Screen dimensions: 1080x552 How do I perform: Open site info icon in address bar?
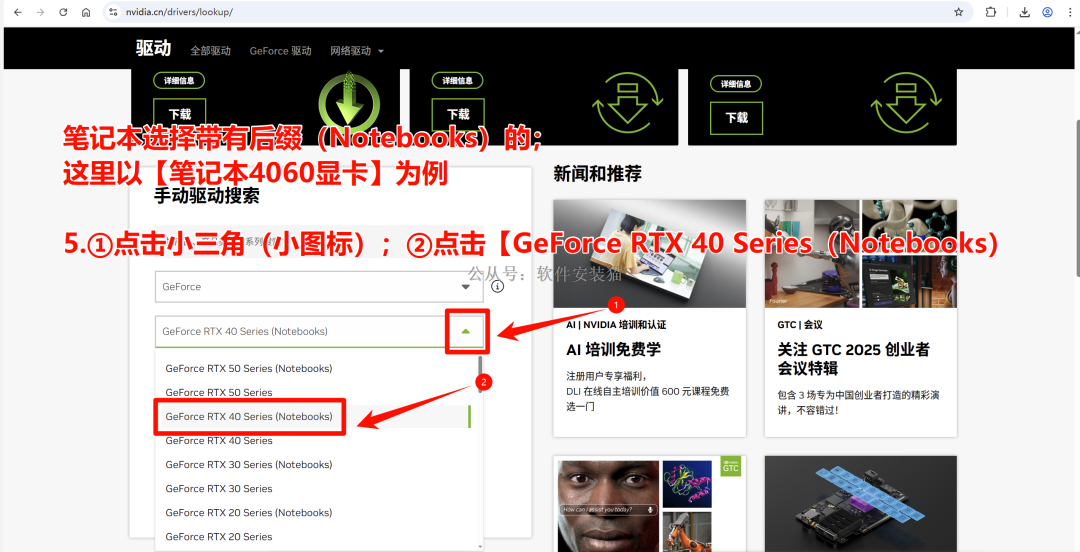tap(114, 12)
